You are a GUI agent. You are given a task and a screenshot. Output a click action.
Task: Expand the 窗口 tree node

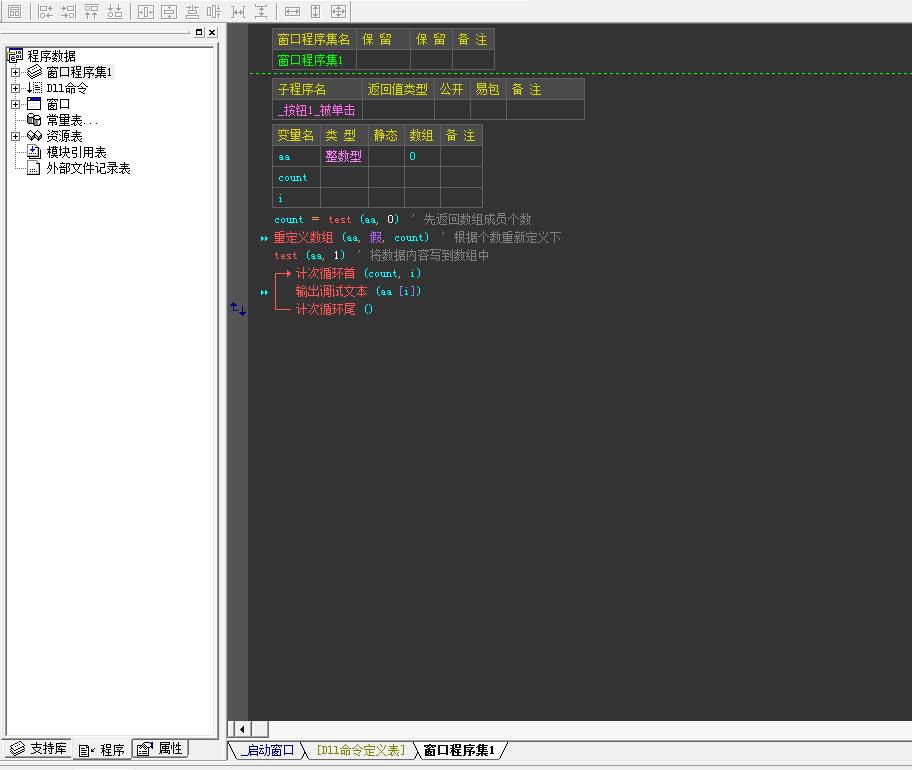click(x=16, y=104)
